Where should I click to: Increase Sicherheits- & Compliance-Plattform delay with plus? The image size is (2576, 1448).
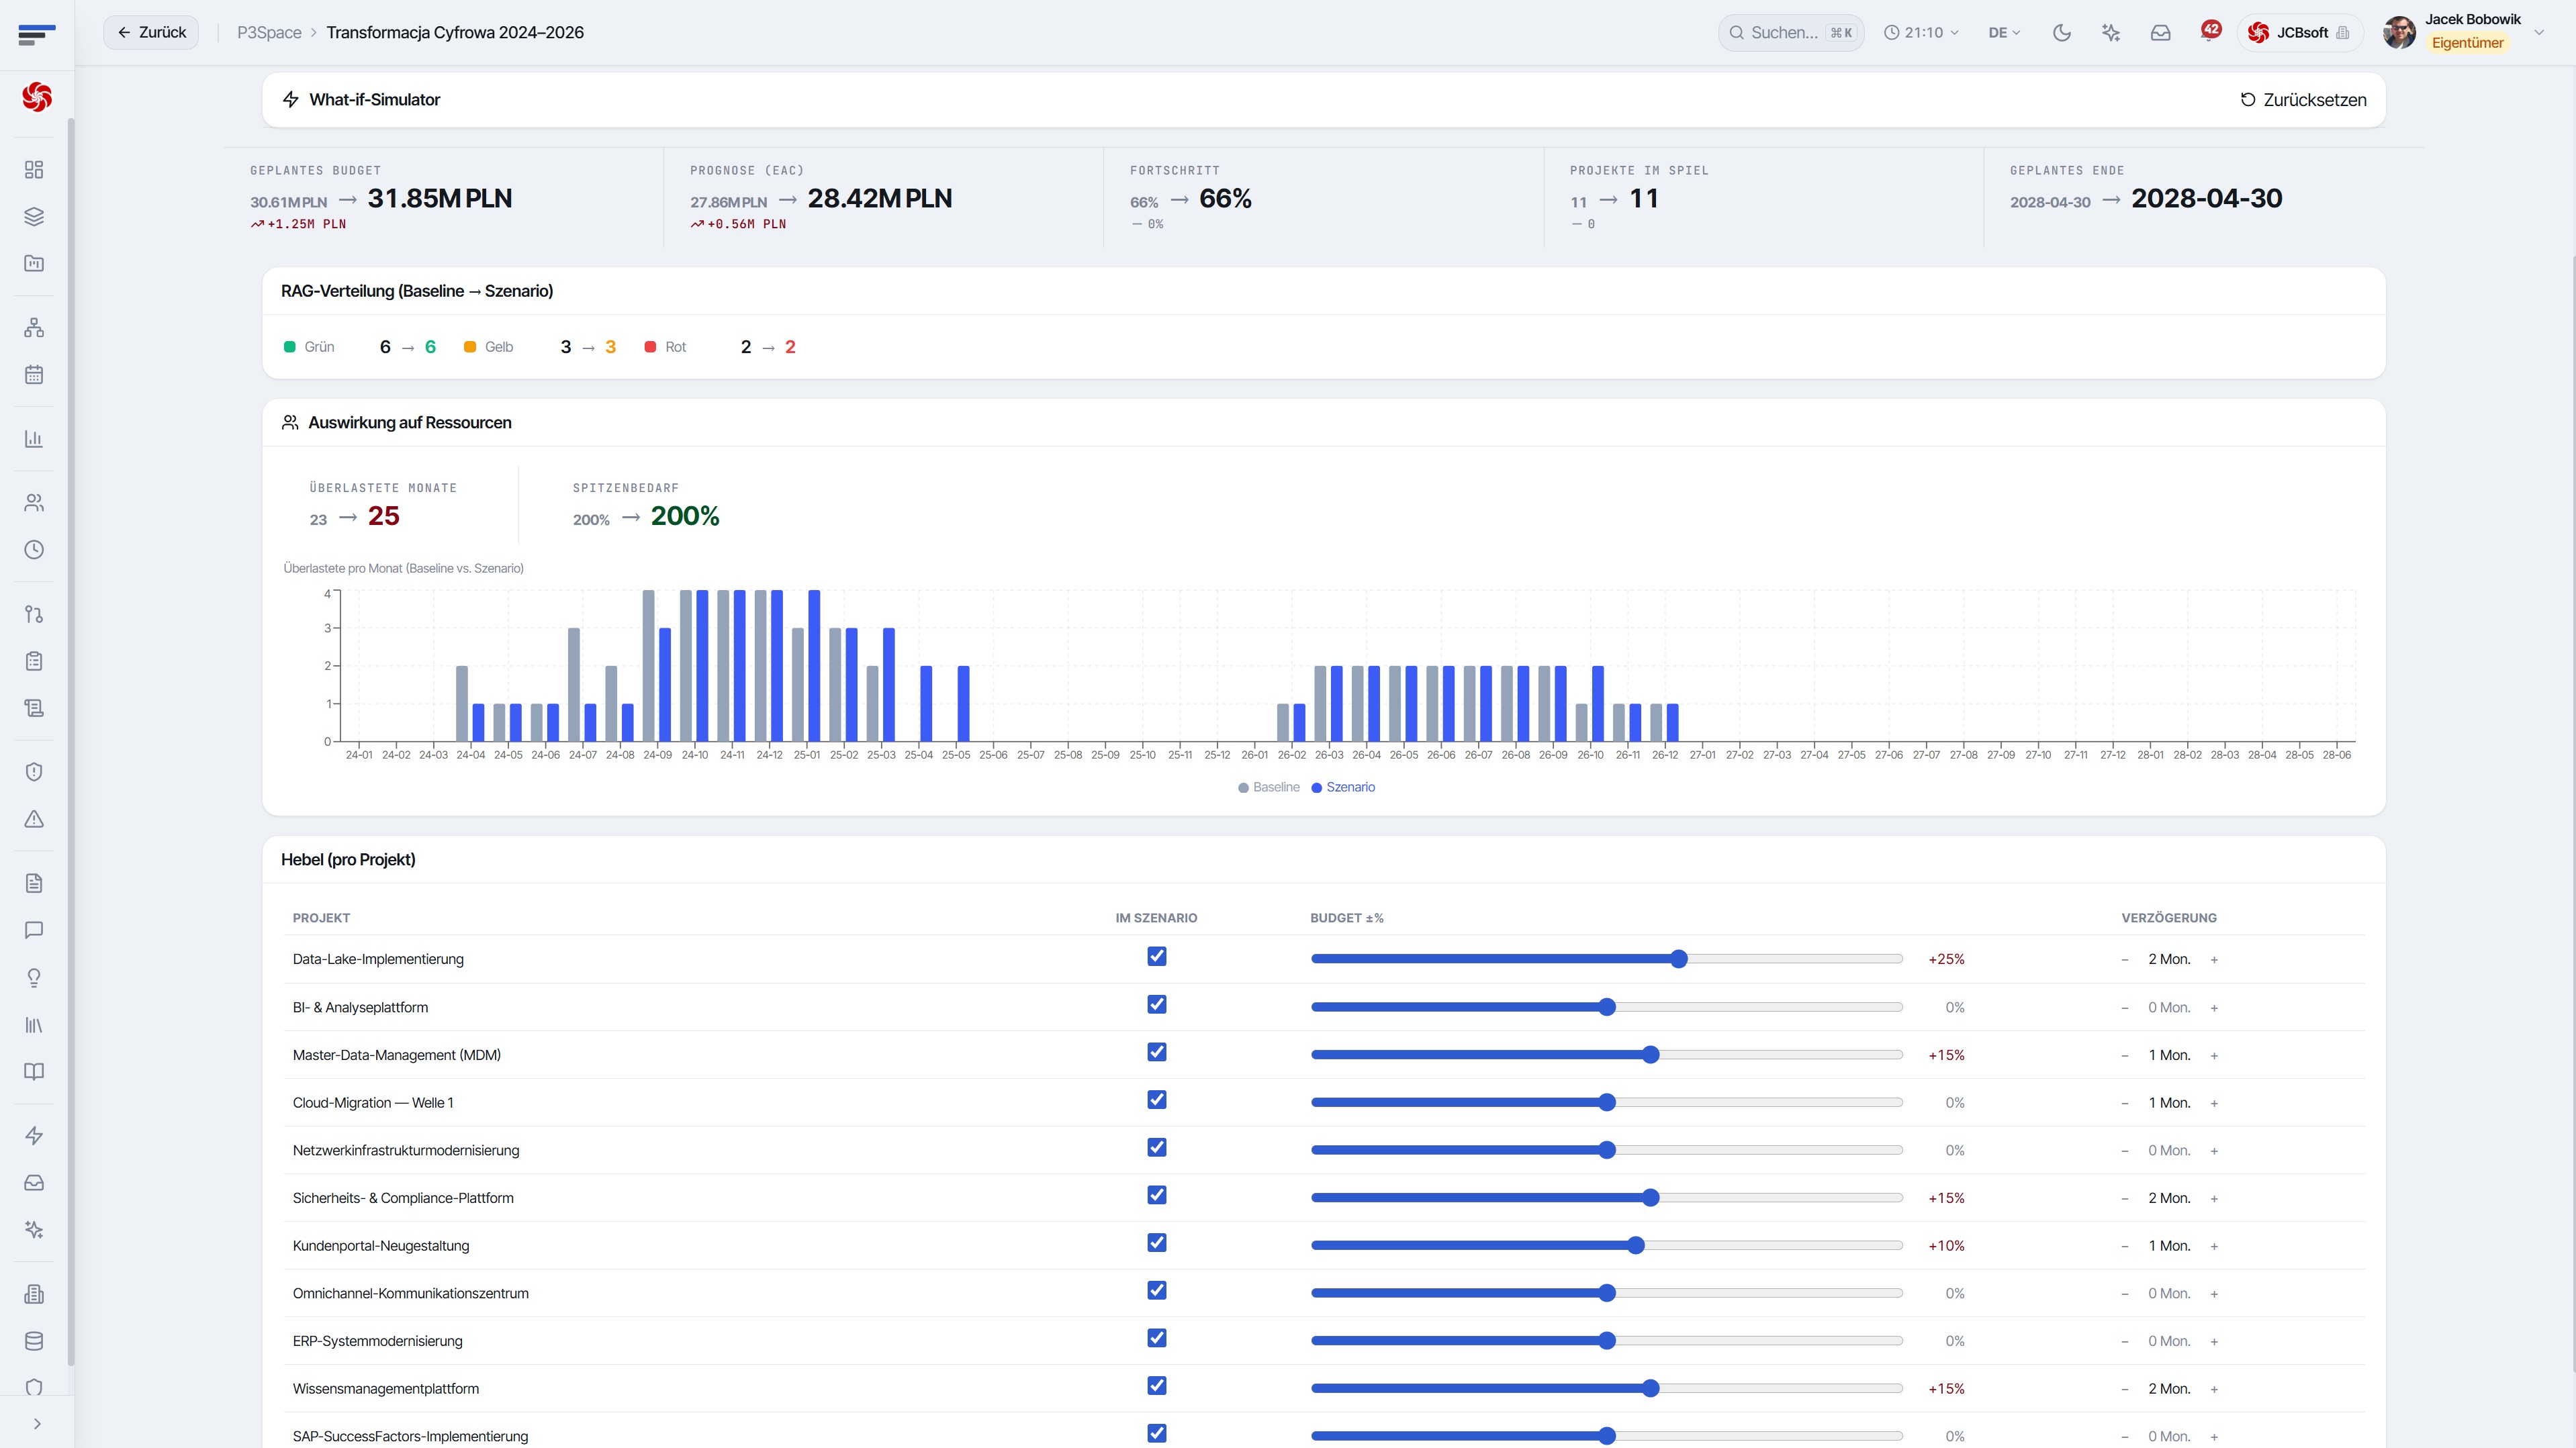click(2214, 1198)
